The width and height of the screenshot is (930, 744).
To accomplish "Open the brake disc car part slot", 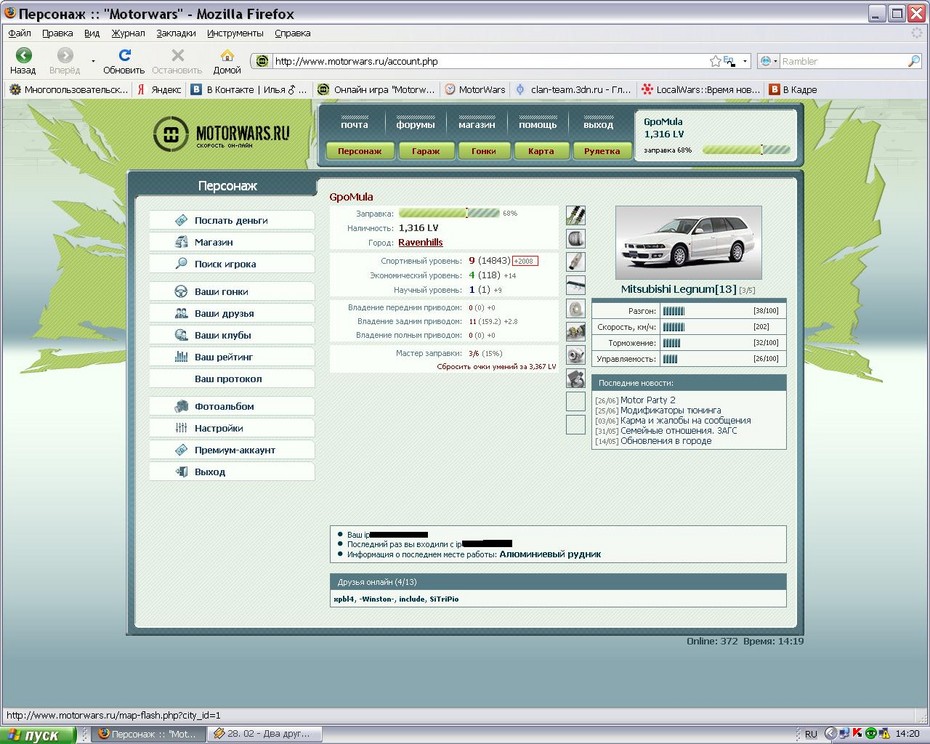I will (x=575, y=309).
